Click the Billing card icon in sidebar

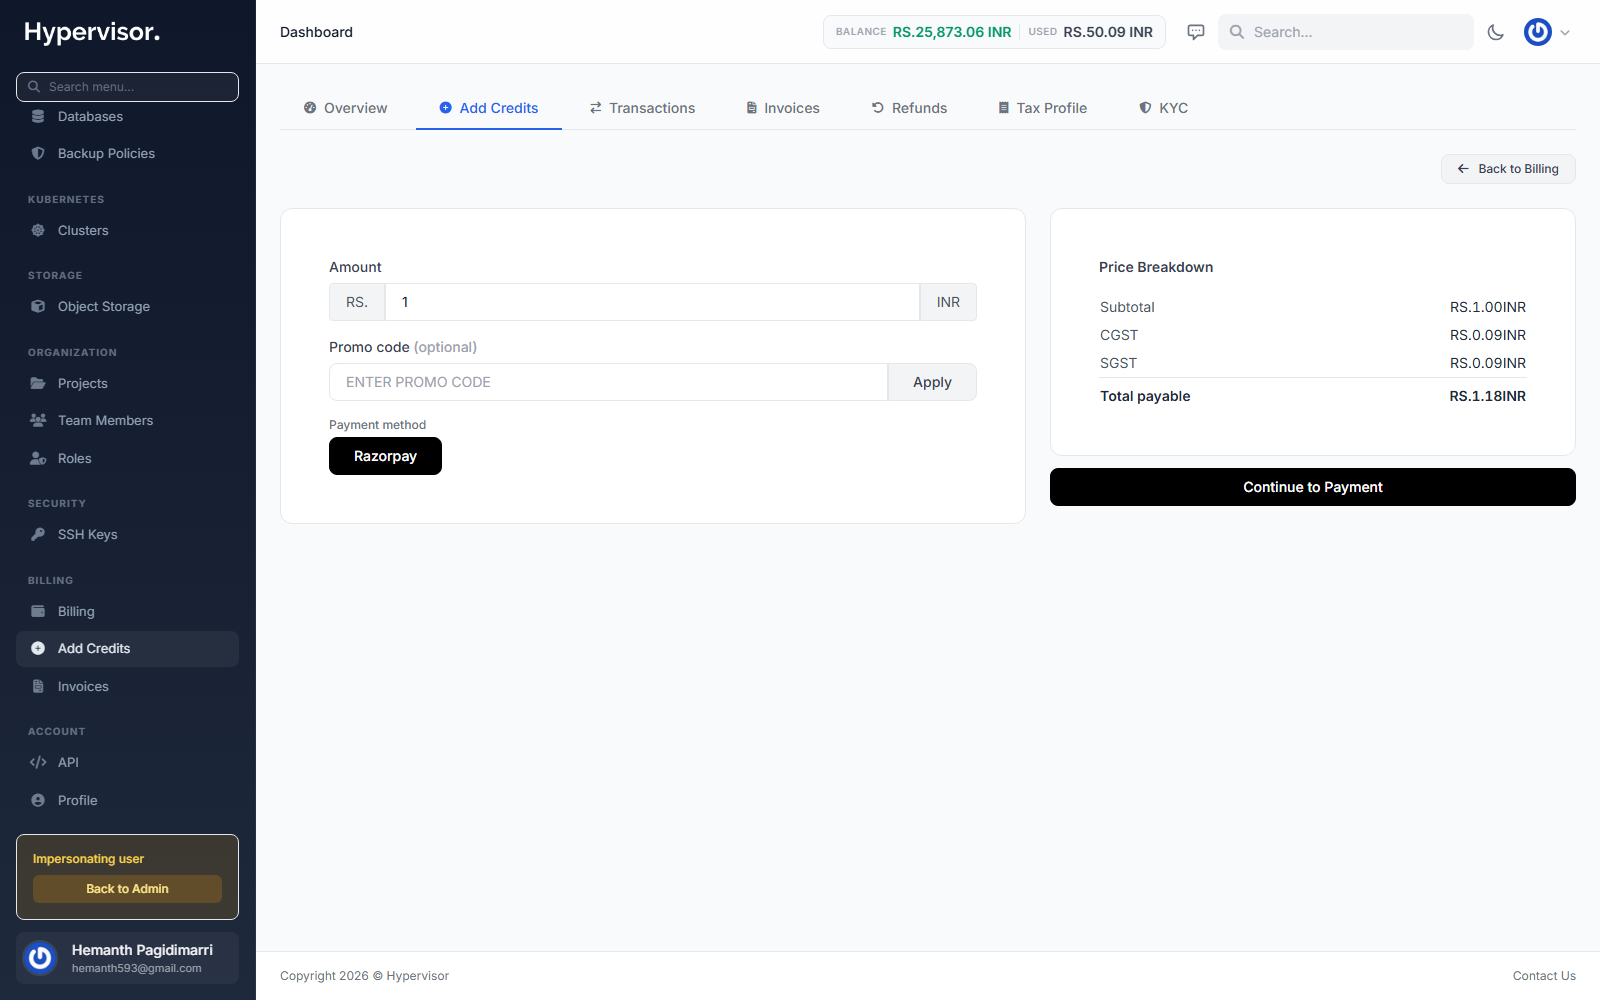(x=38, y=611)
